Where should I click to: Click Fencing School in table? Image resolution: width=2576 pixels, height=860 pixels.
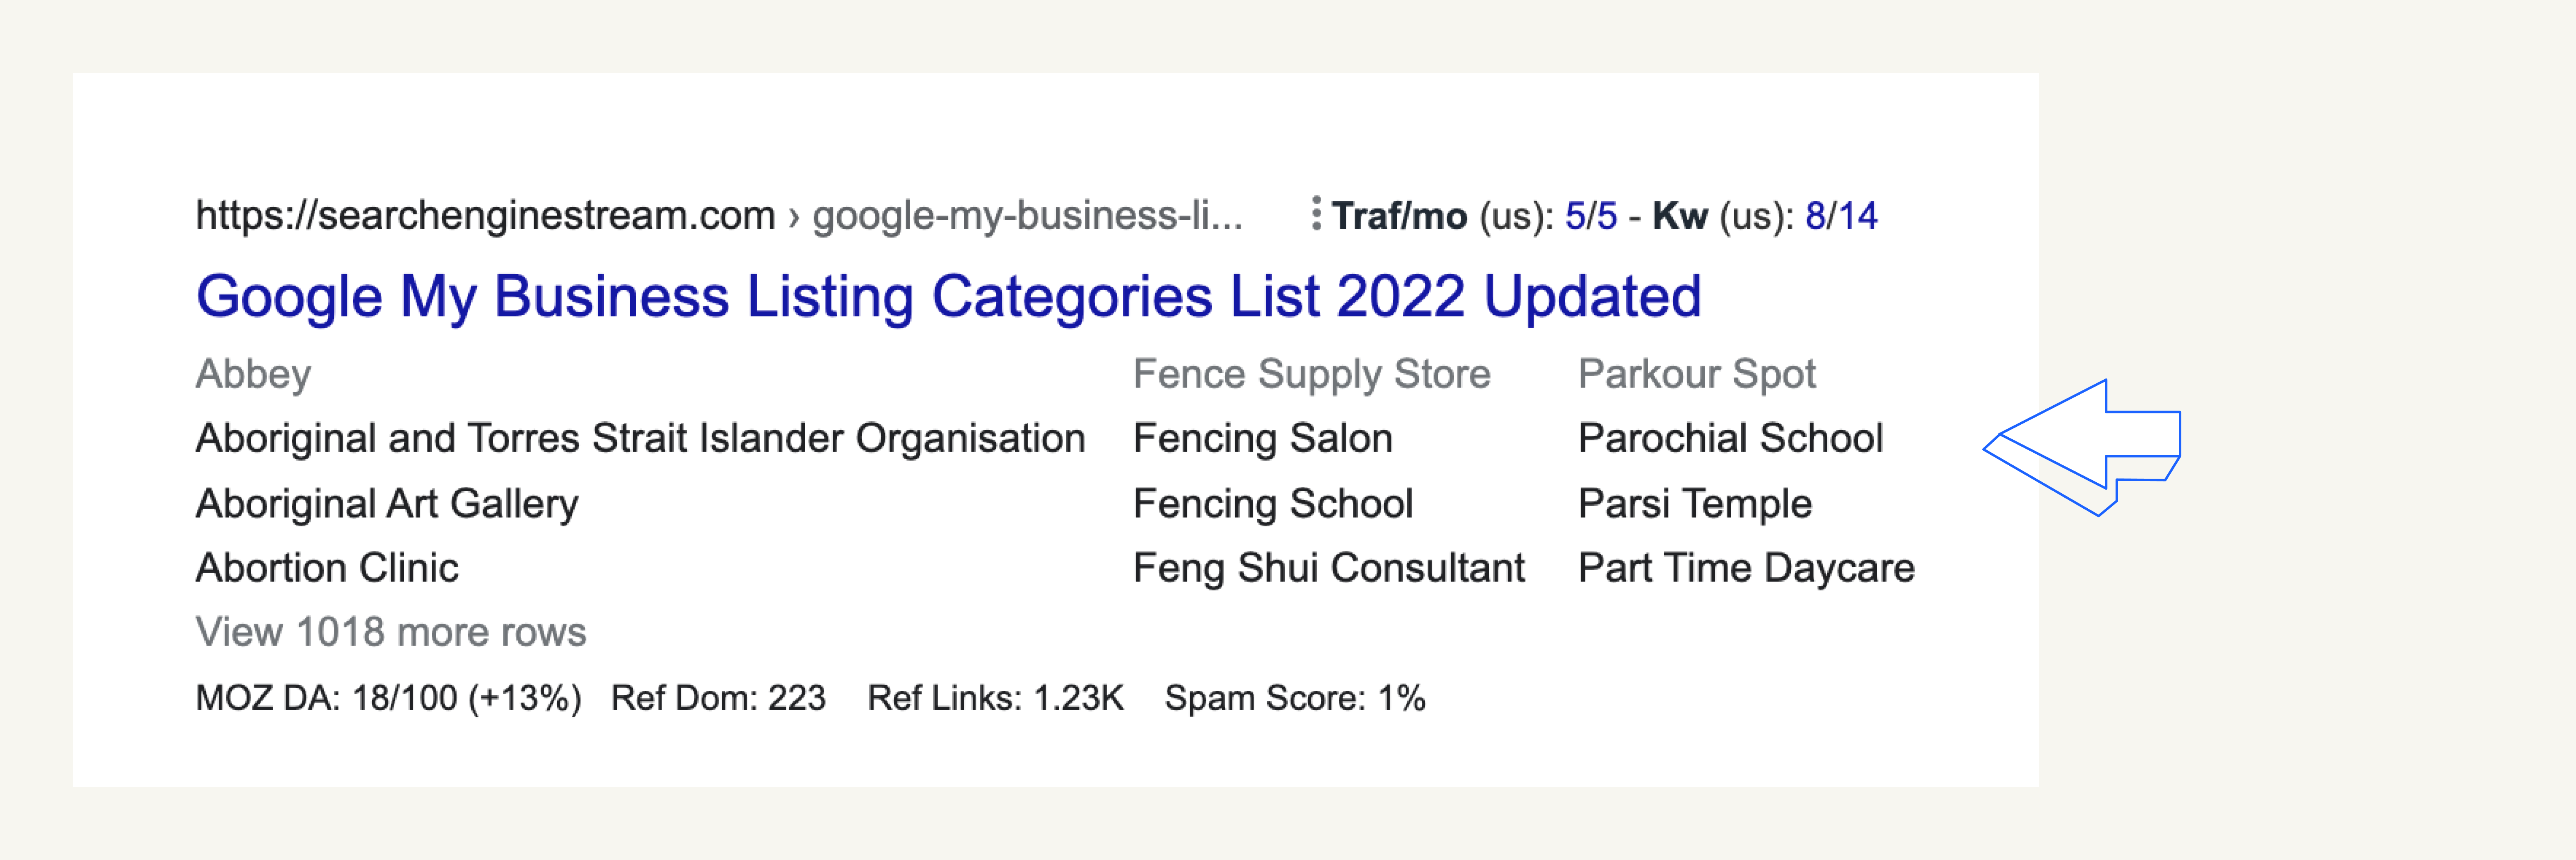(x=1272, y=503)
